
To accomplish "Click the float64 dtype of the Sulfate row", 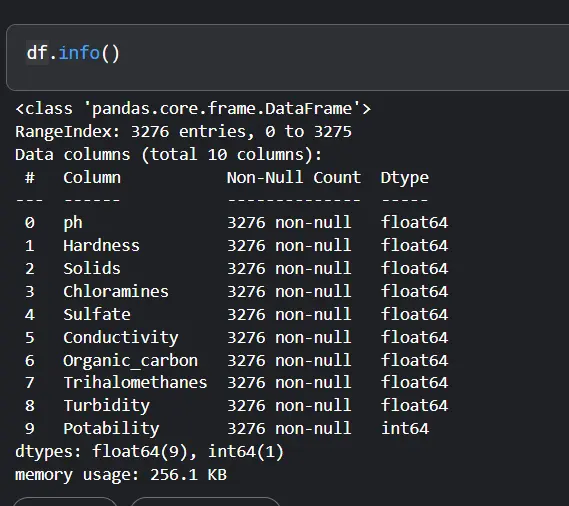I will [x=414, y=314].
